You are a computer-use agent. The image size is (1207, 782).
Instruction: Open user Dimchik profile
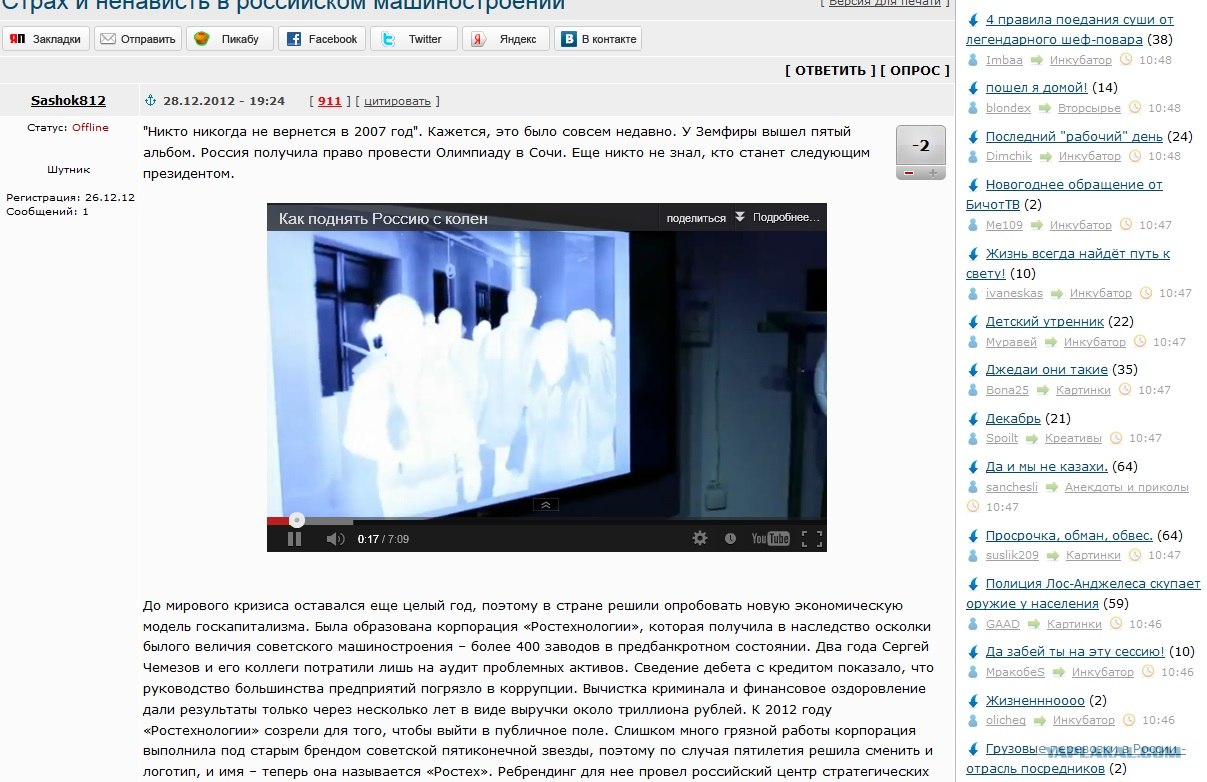(x=1009, y=156)
